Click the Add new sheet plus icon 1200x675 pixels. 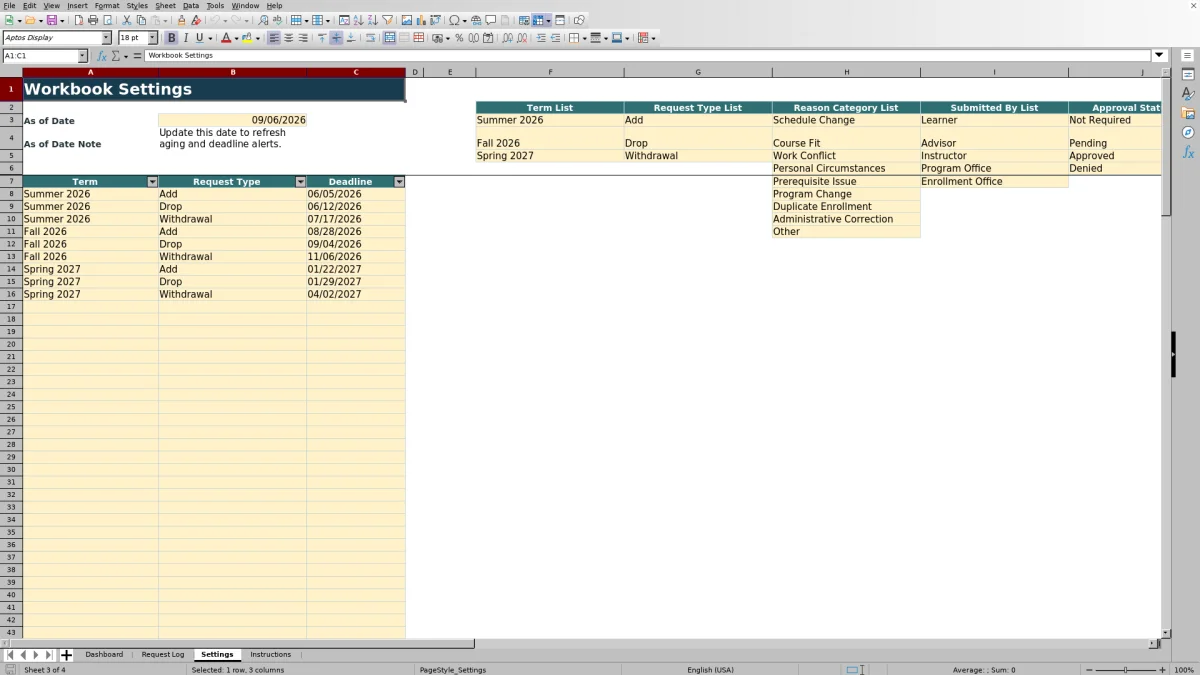[67, 655]
